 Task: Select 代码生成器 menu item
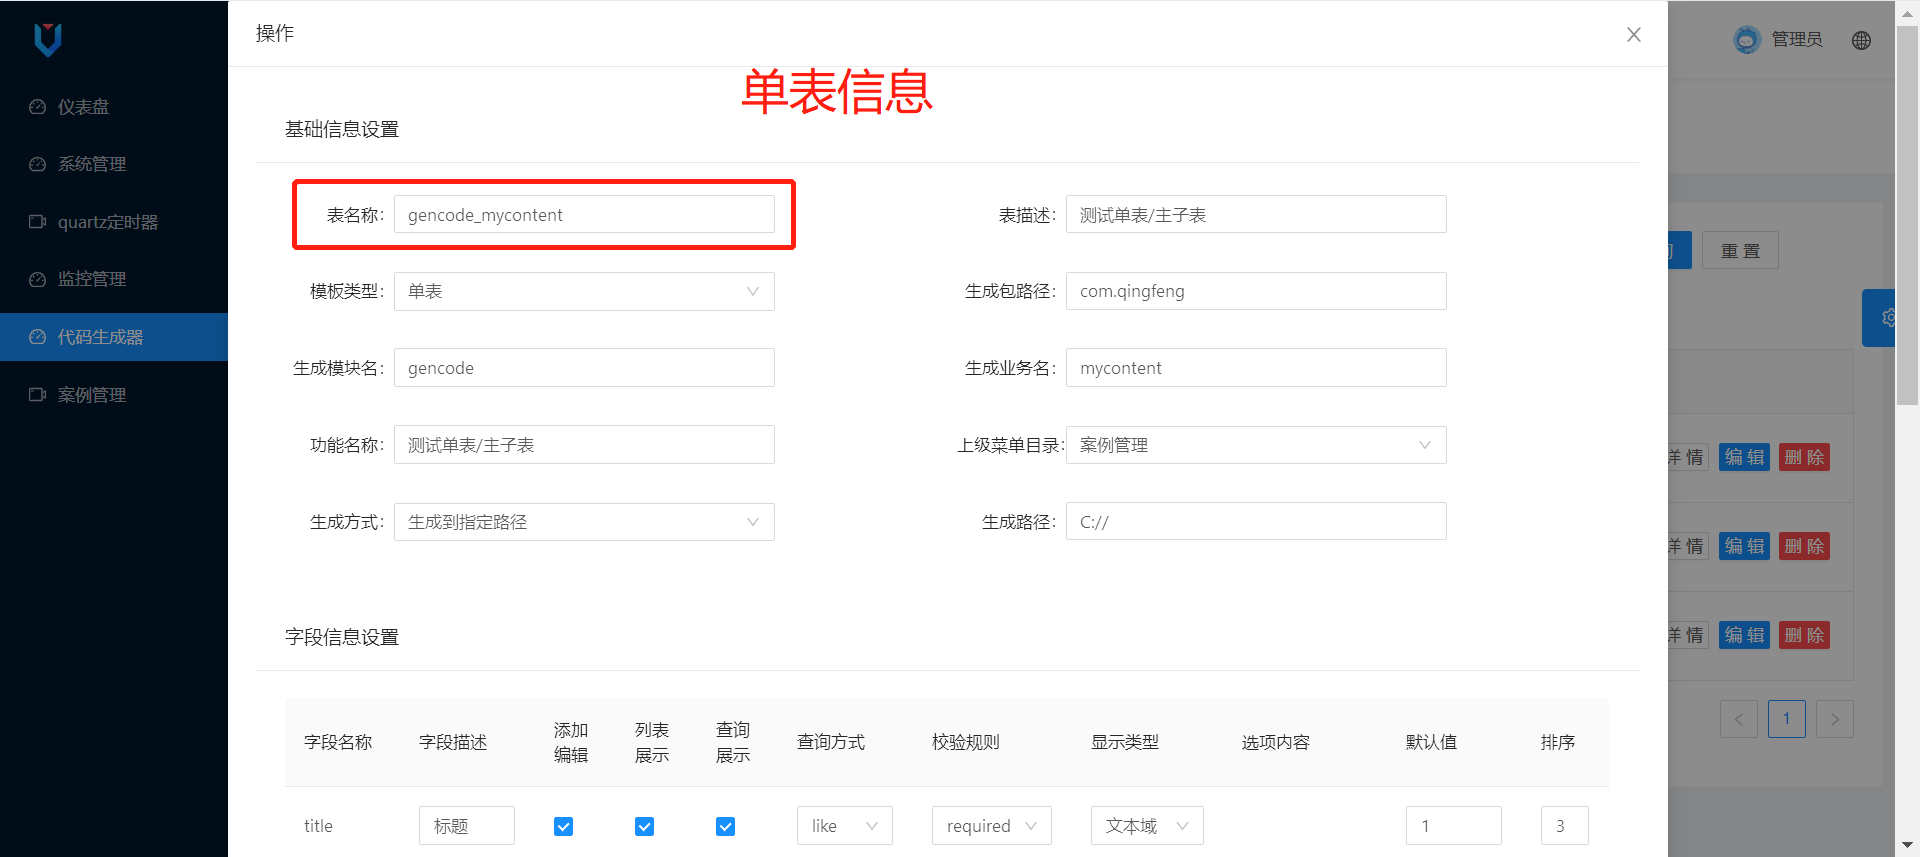[x=114, y=337]
